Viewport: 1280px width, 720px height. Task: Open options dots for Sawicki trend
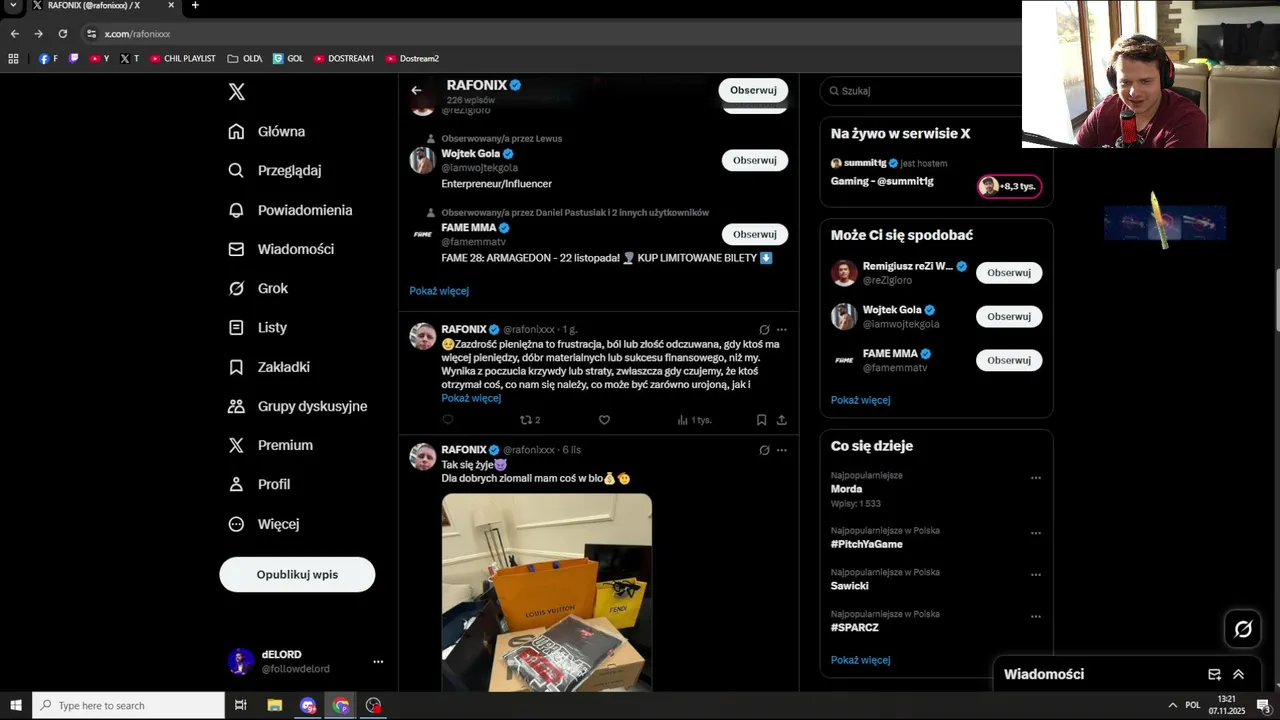[1036, 575]
